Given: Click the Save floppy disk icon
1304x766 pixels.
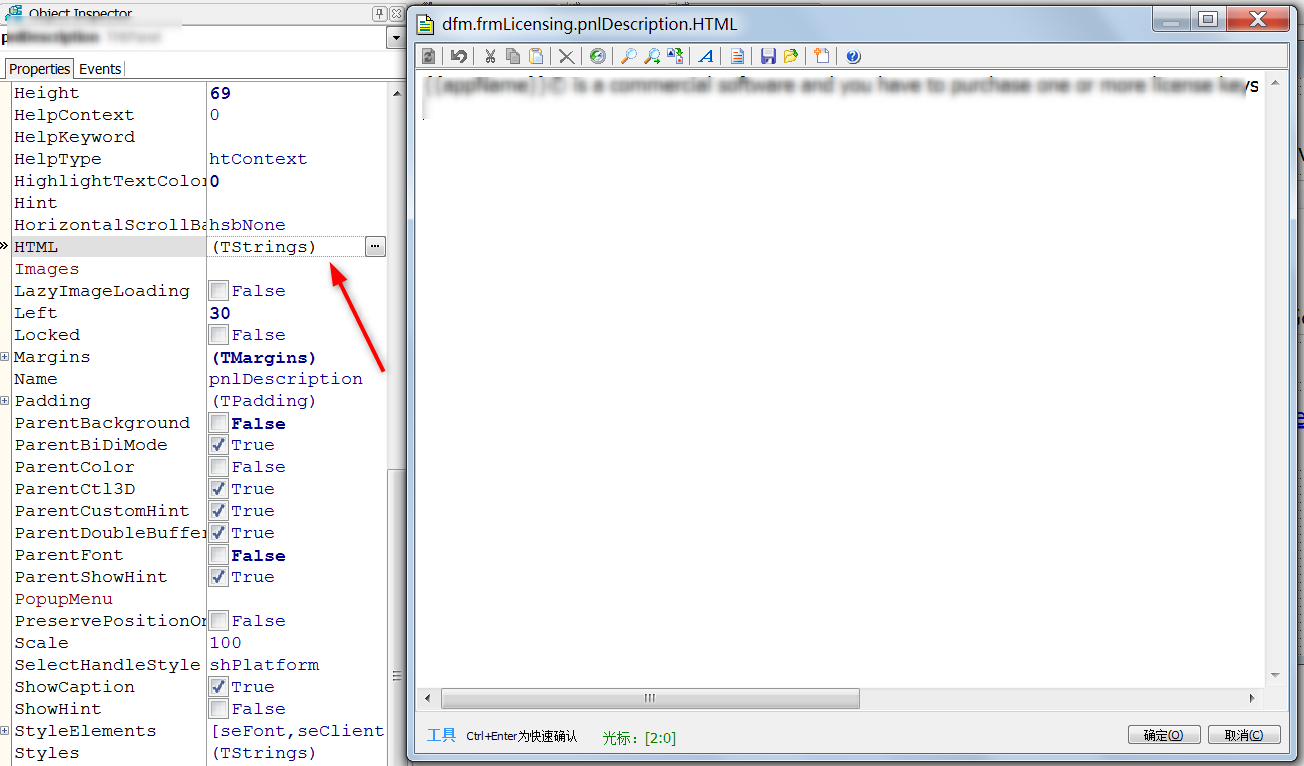Looking at the screenshot, I should [767, 57].
